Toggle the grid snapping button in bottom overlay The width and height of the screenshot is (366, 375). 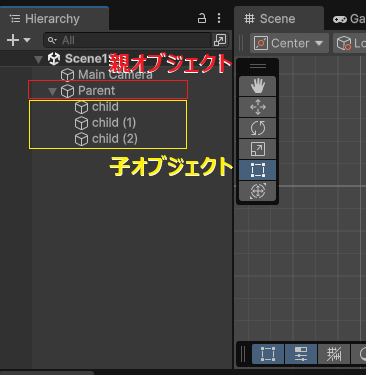click(x=333, y=354)
